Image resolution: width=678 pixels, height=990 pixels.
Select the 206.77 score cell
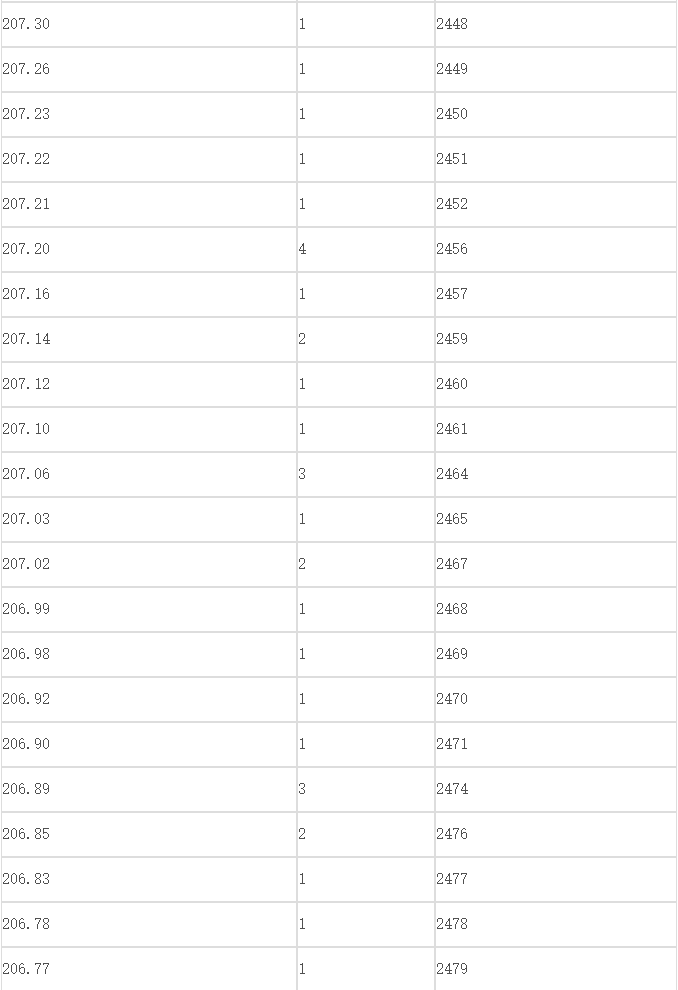149,969
